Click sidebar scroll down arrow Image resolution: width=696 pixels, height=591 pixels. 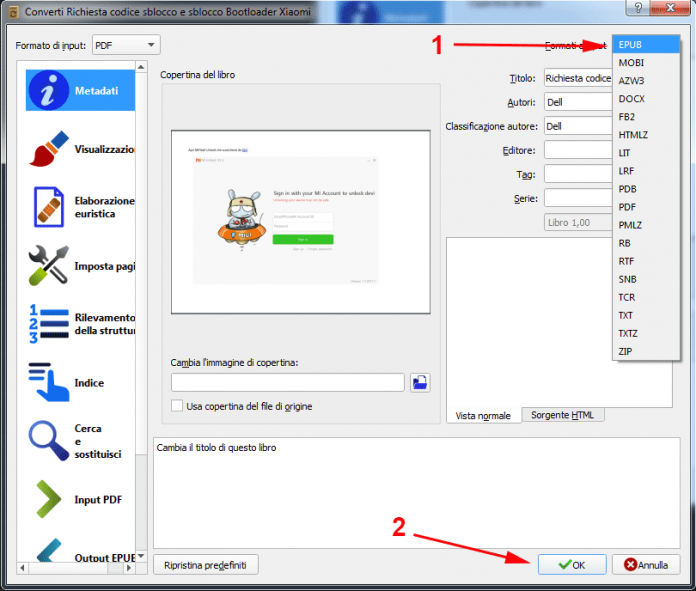[x=141, y=555]
